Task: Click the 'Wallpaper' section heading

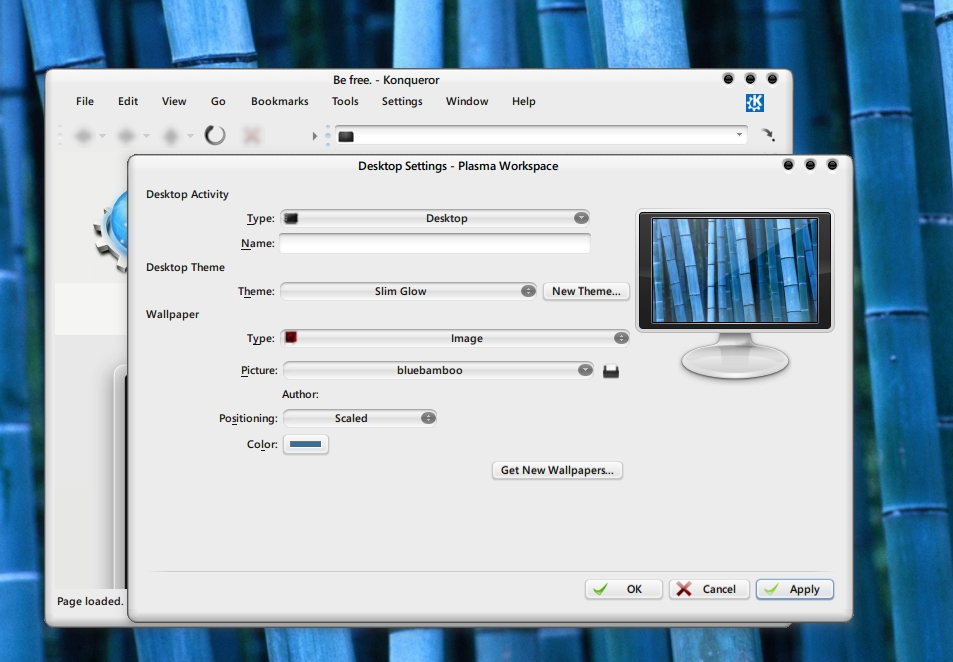Action: [x=173, y=314]
